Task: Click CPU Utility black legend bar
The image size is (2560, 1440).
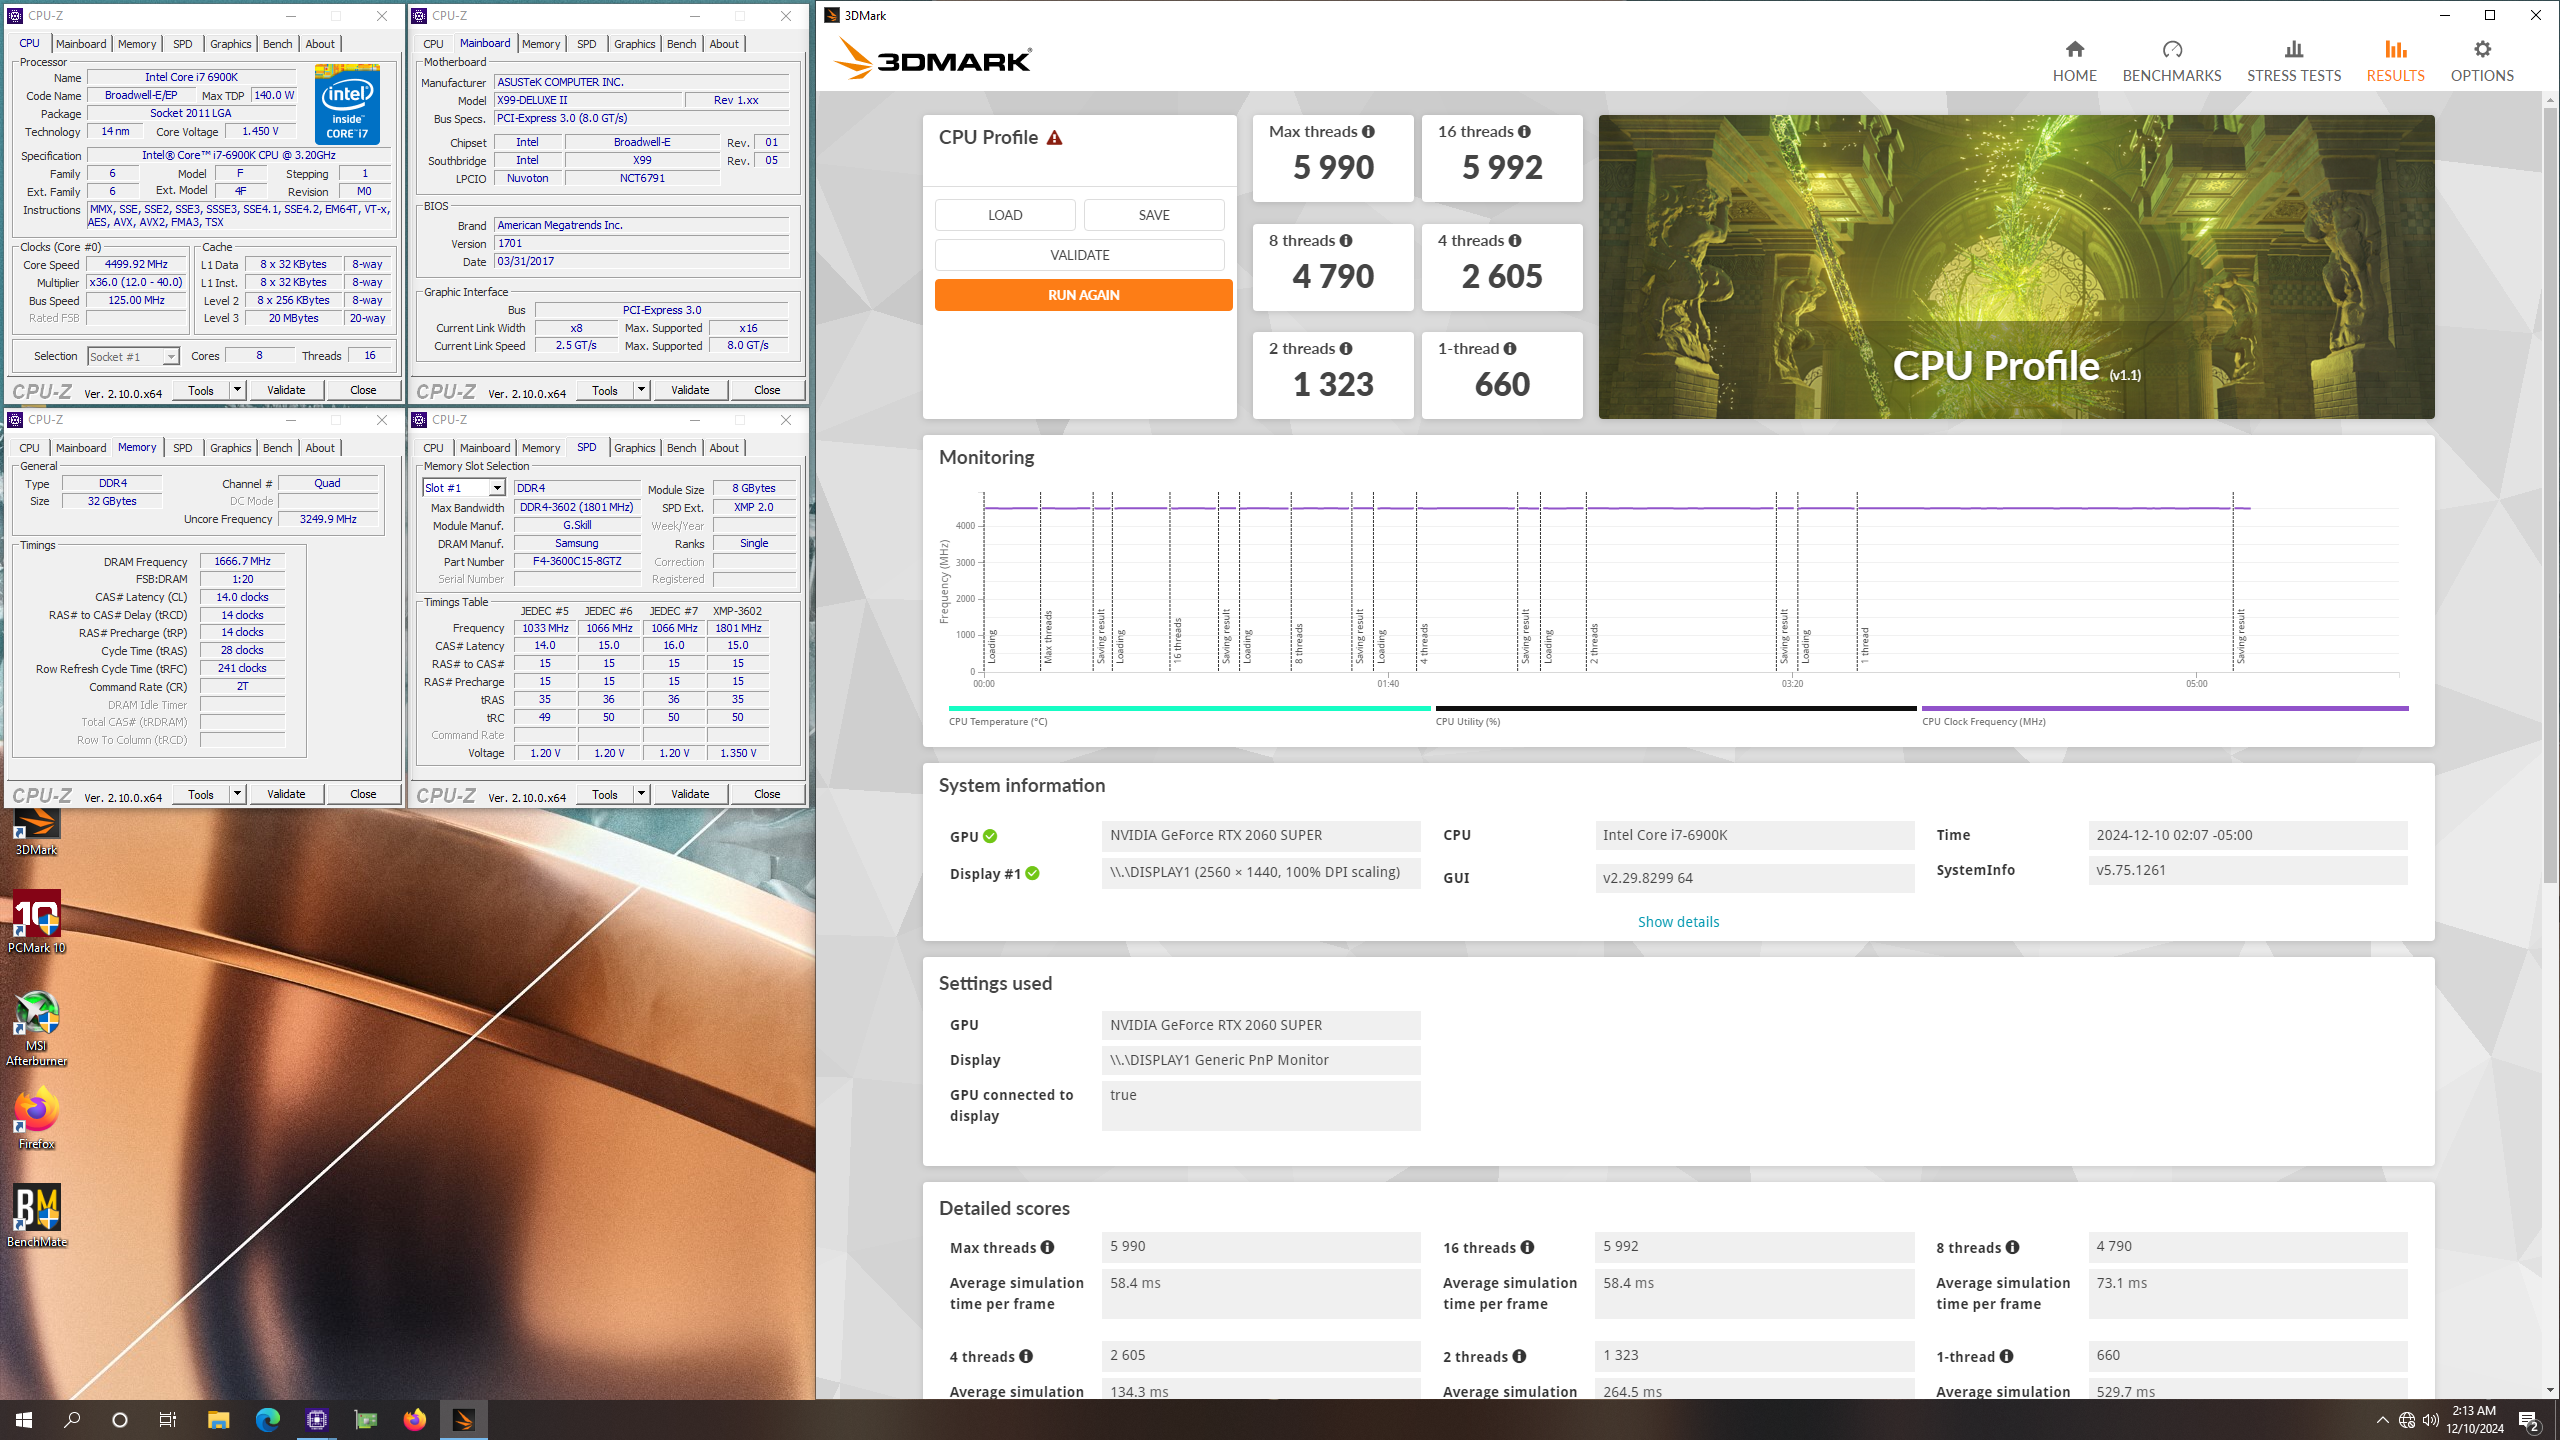Action: (1676, 709)
